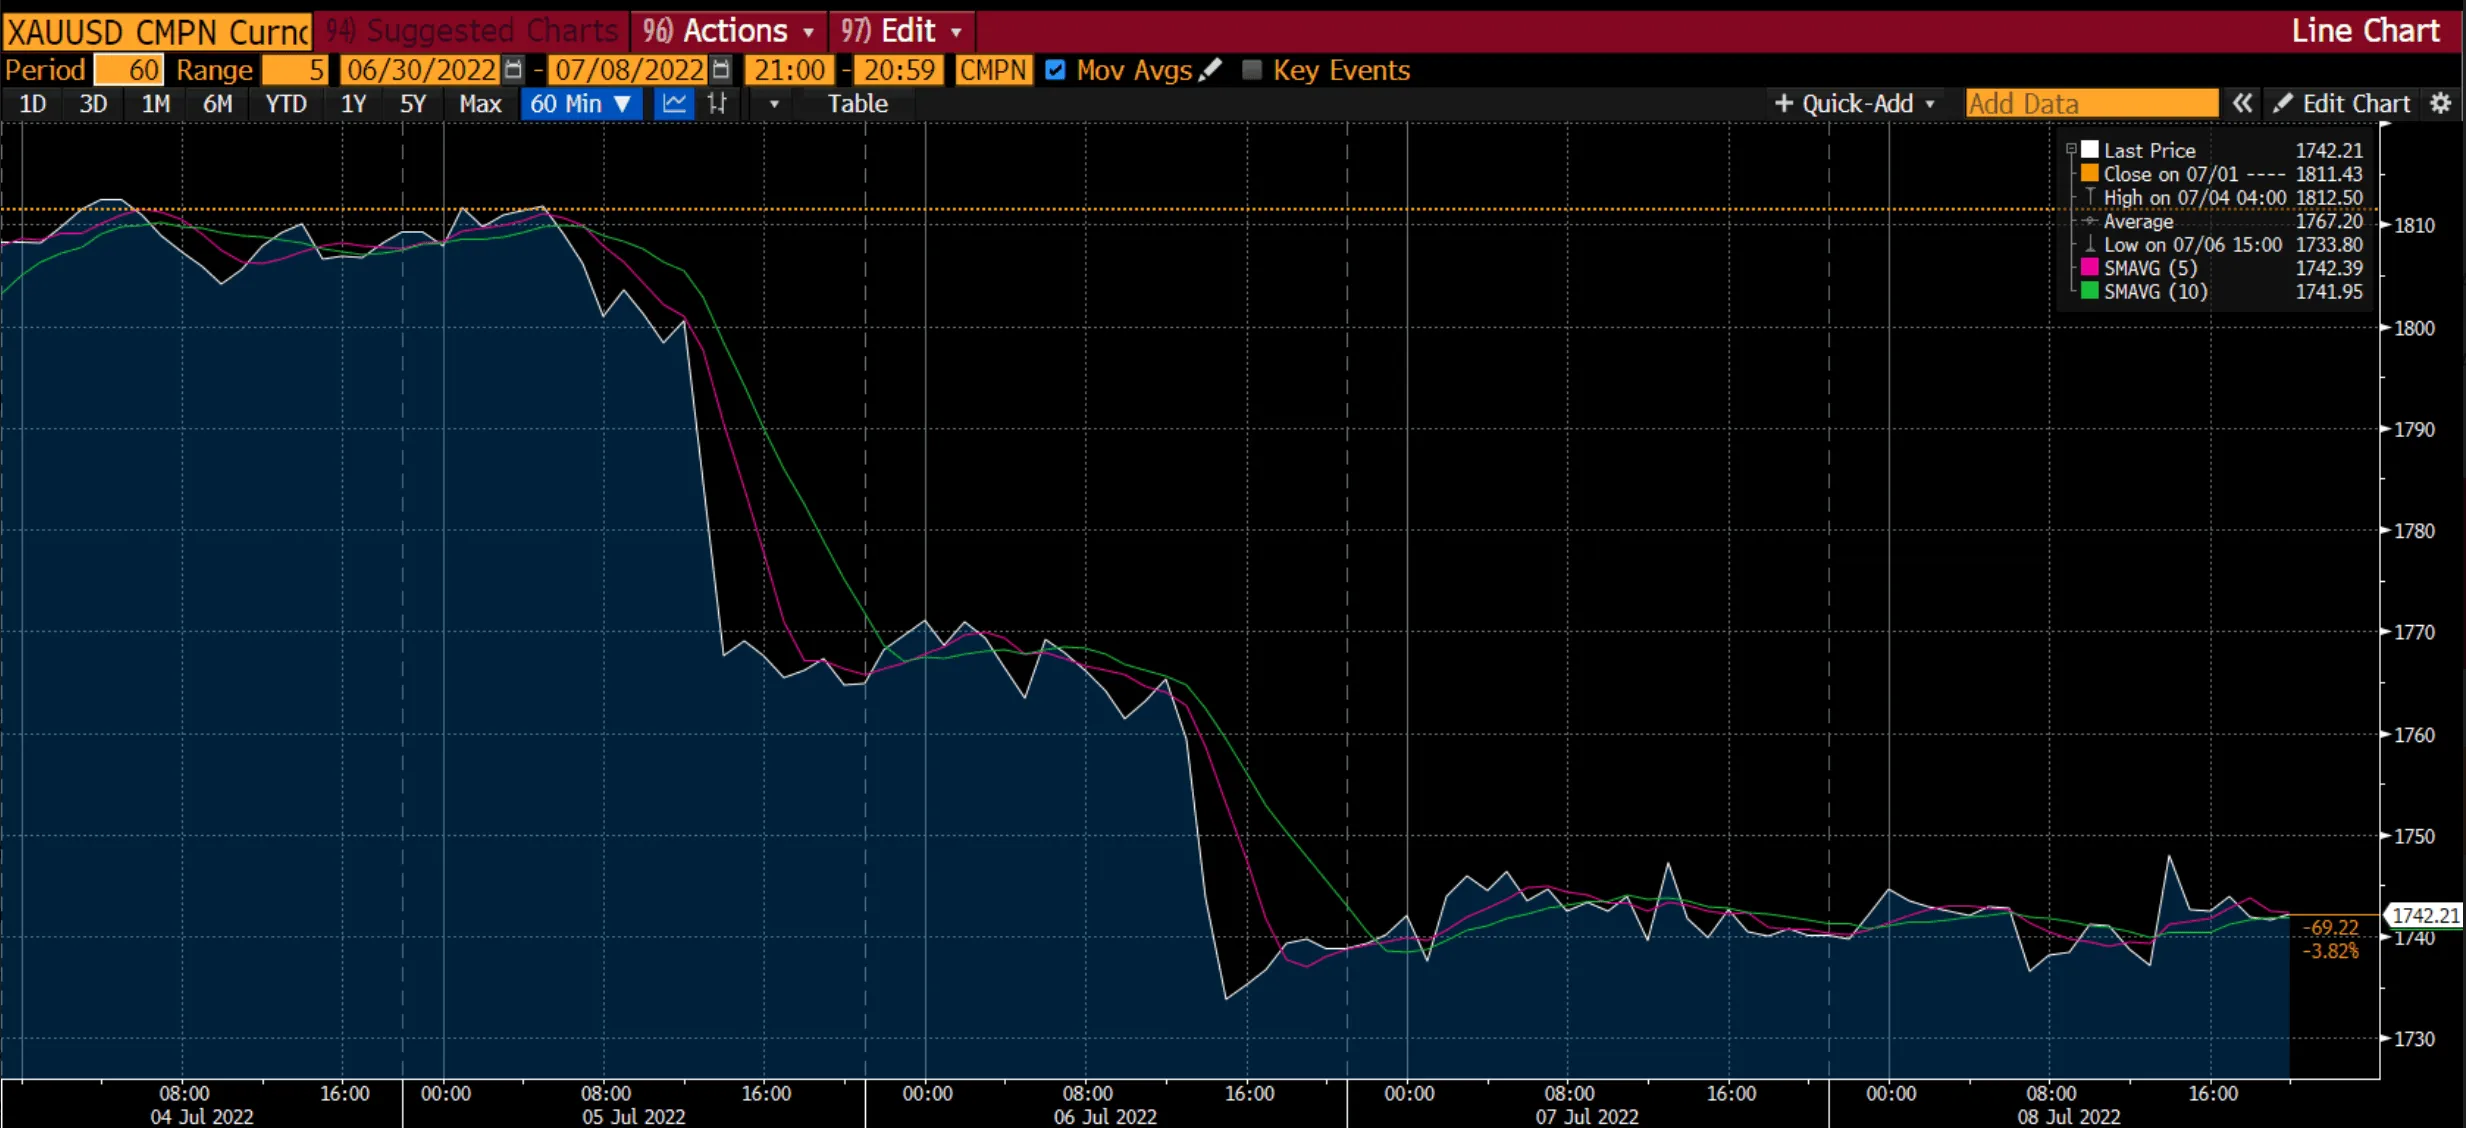This screenshot has height=1128, width=2466.
Task: Switch to the 1D range tab
Action: click(x=31, y=103)
